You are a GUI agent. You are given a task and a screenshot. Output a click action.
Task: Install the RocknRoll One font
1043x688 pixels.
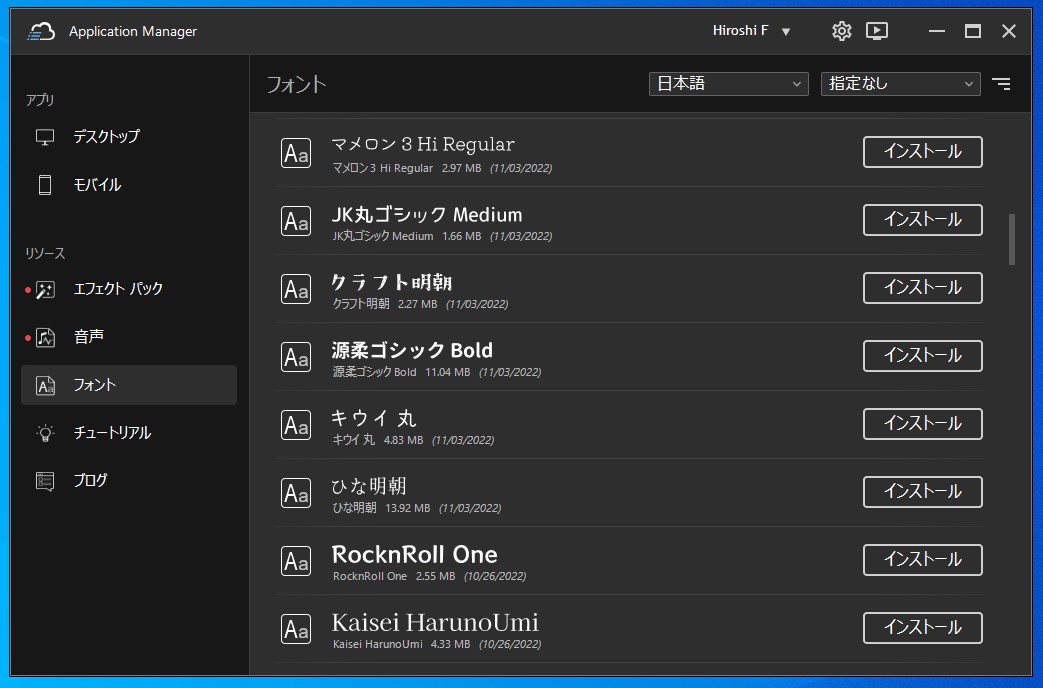pos(923,560)
